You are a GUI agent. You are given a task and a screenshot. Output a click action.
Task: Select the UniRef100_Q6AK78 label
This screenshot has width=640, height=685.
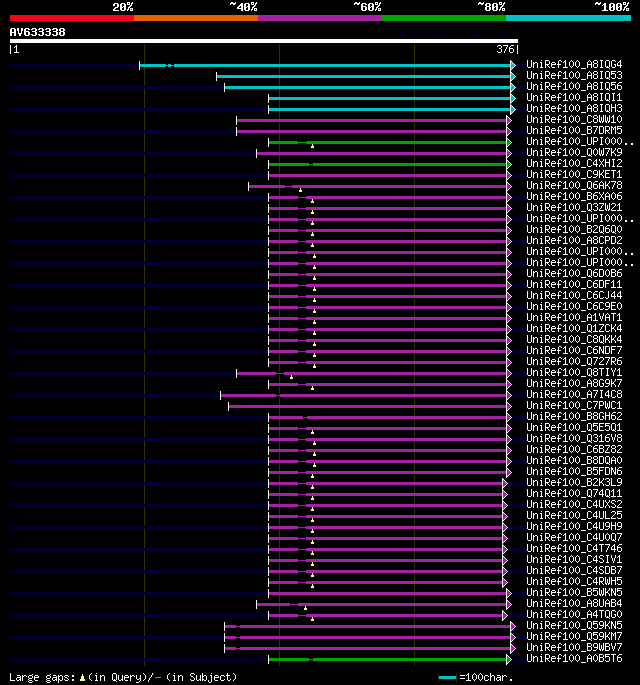tap(574, 186)
